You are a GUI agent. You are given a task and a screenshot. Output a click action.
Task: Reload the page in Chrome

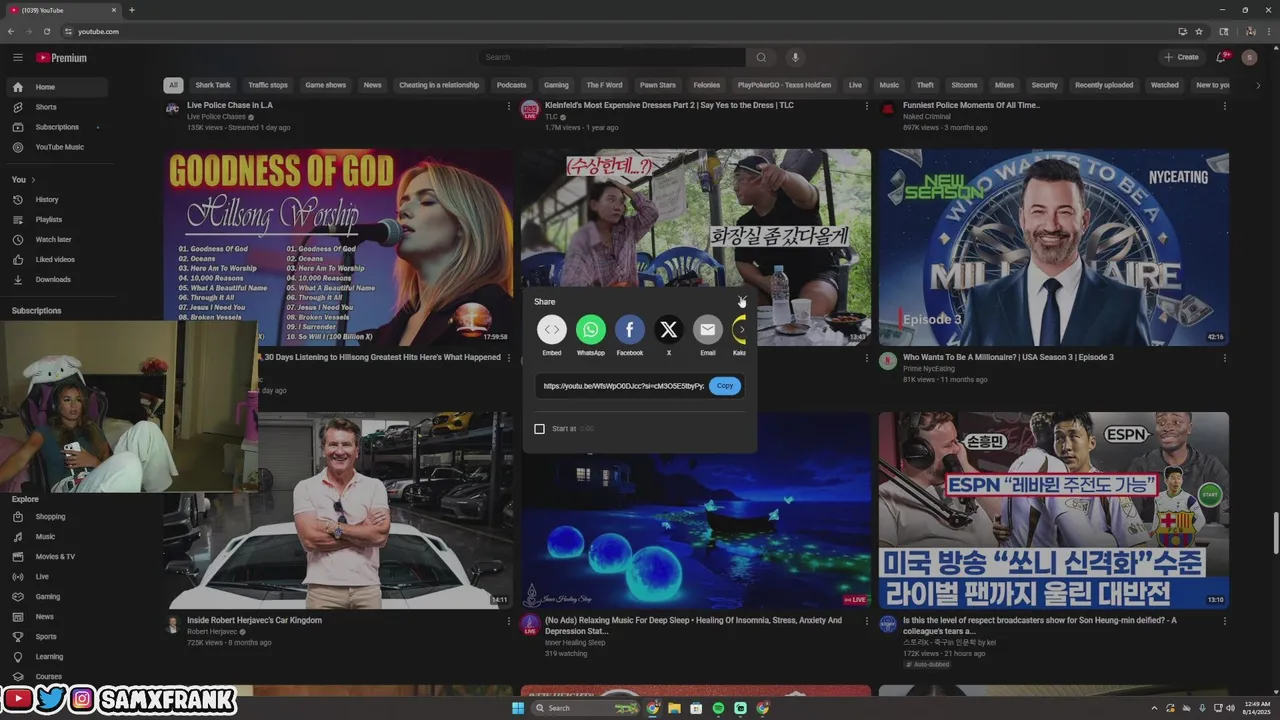tap(47, 31)
